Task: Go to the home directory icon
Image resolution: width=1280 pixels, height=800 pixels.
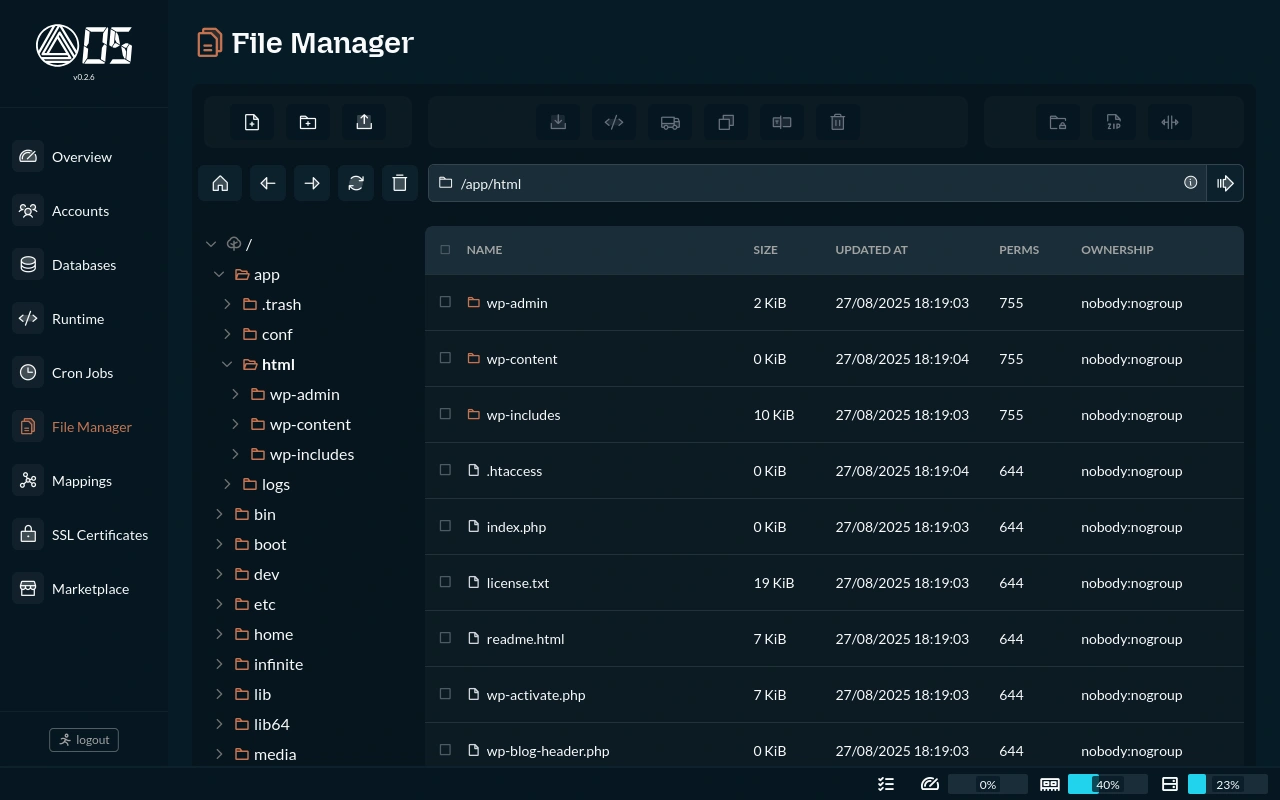Action: 220,183
